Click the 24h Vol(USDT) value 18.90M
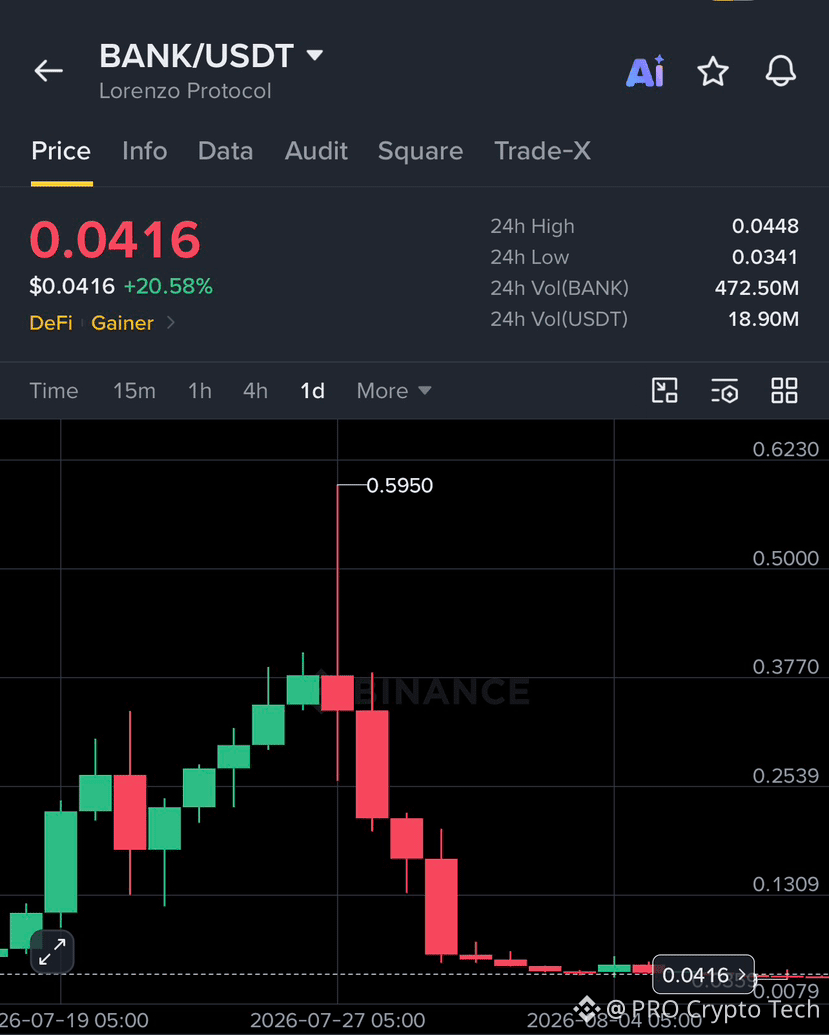829x1035 pixels. [x=764, y=319]
